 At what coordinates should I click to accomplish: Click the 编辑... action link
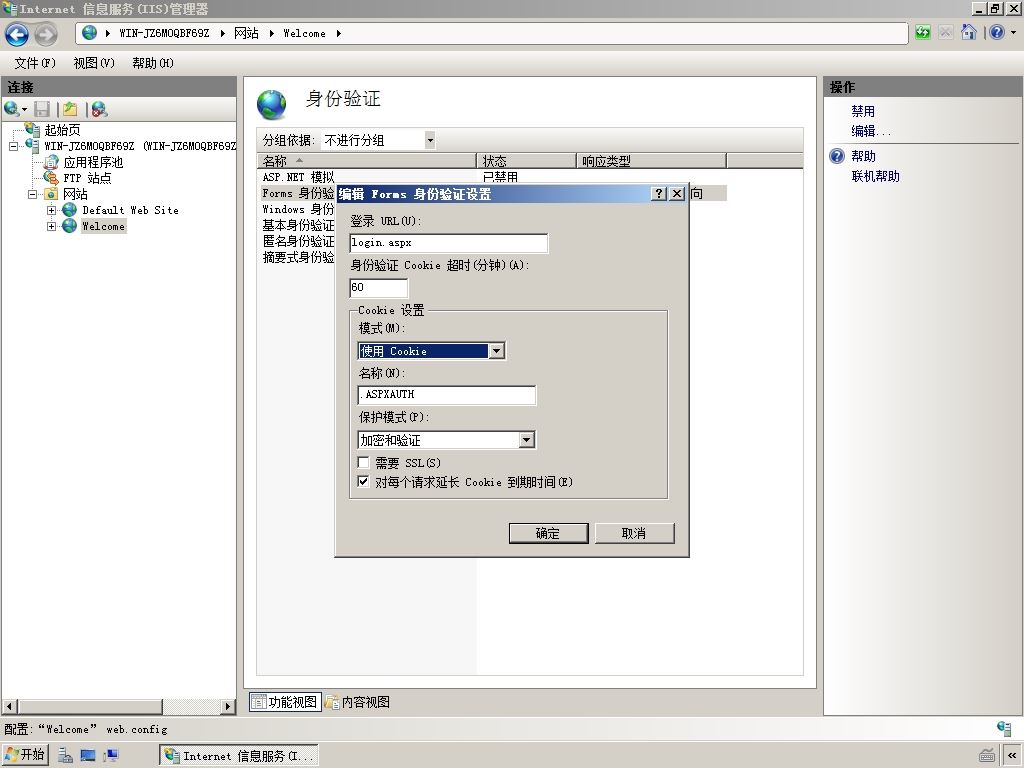point(871,131)
